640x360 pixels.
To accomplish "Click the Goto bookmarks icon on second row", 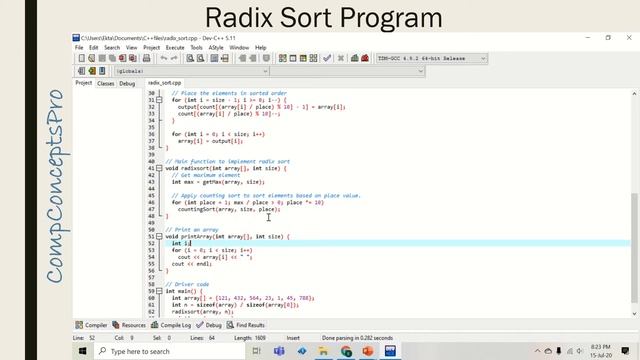I will click(x=102, y=71).
